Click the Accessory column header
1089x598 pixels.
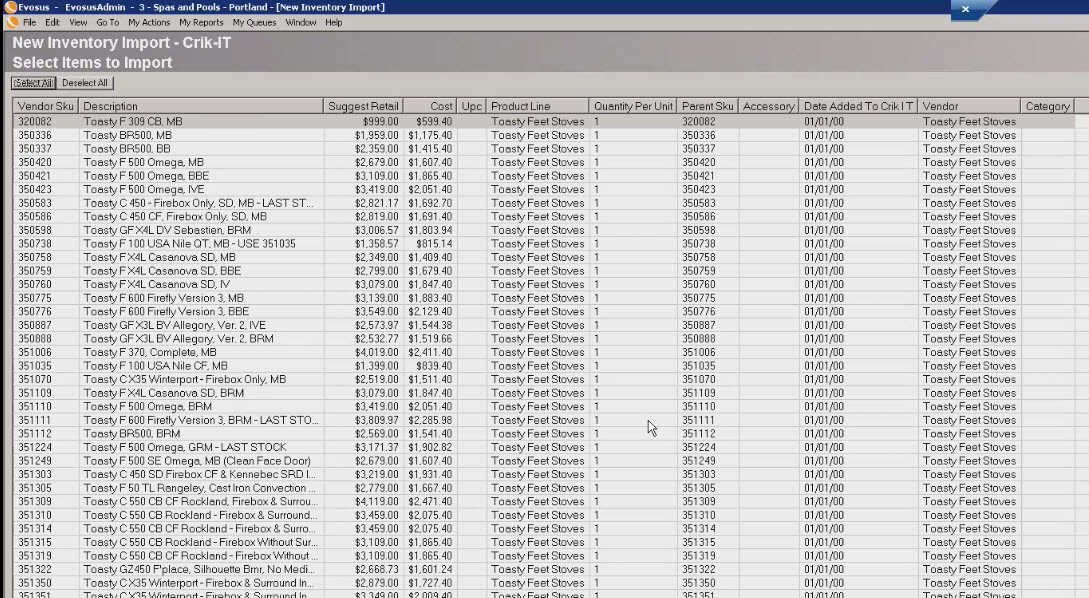768,106
